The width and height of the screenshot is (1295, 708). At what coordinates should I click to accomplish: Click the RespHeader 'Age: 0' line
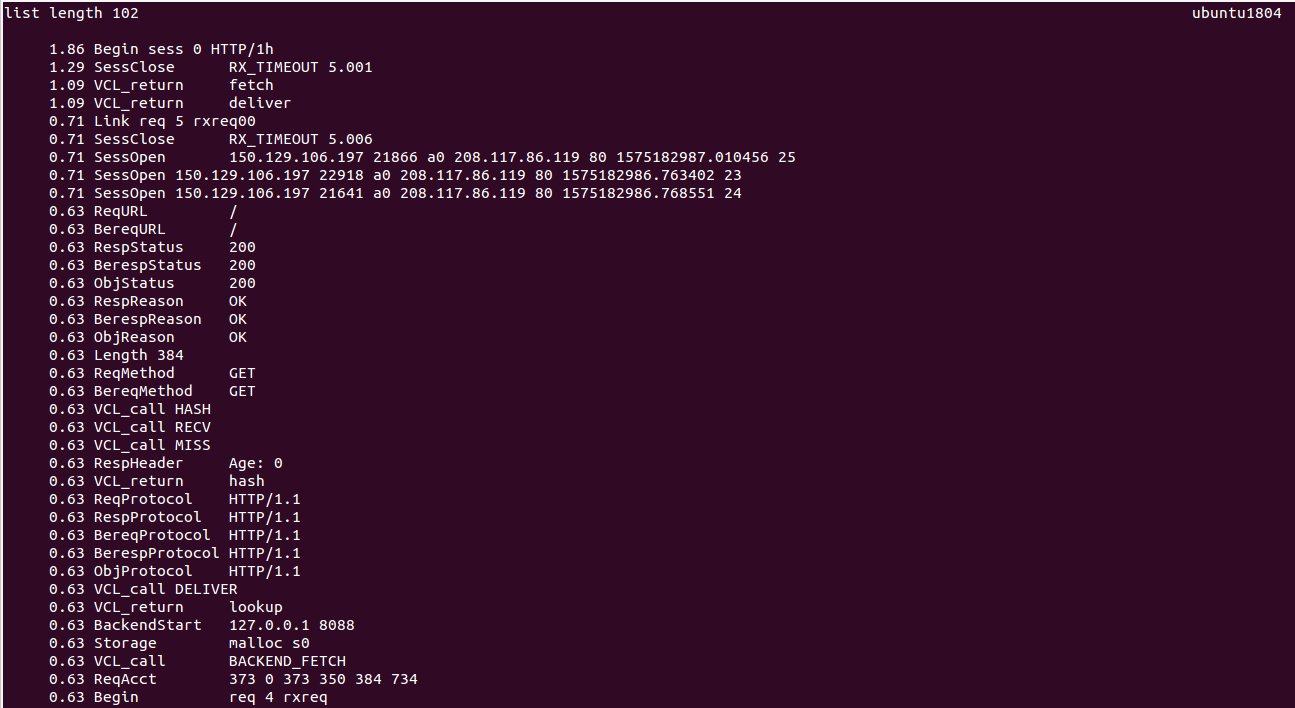pyautogui.click(x=166, y=463)
